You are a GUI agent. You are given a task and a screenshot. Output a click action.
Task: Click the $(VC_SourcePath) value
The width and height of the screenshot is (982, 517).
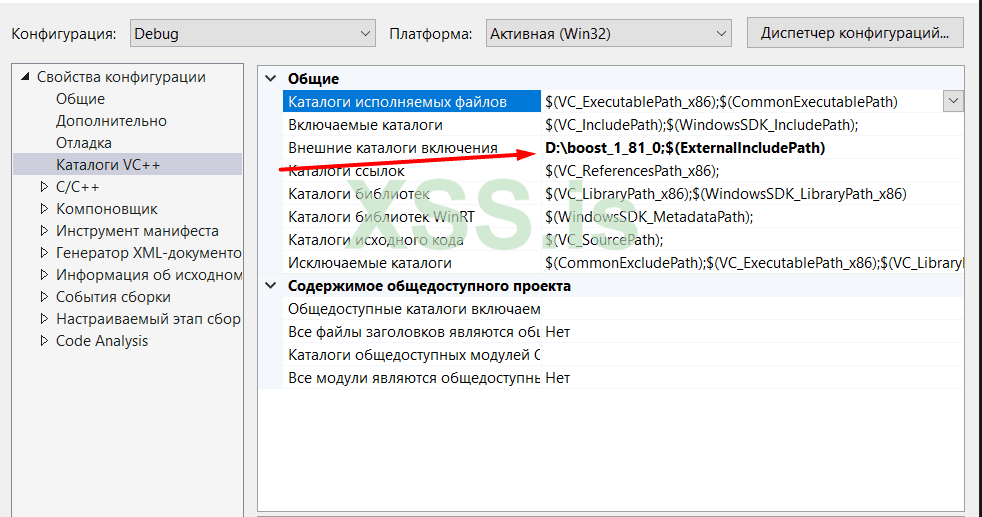point(753,240)
